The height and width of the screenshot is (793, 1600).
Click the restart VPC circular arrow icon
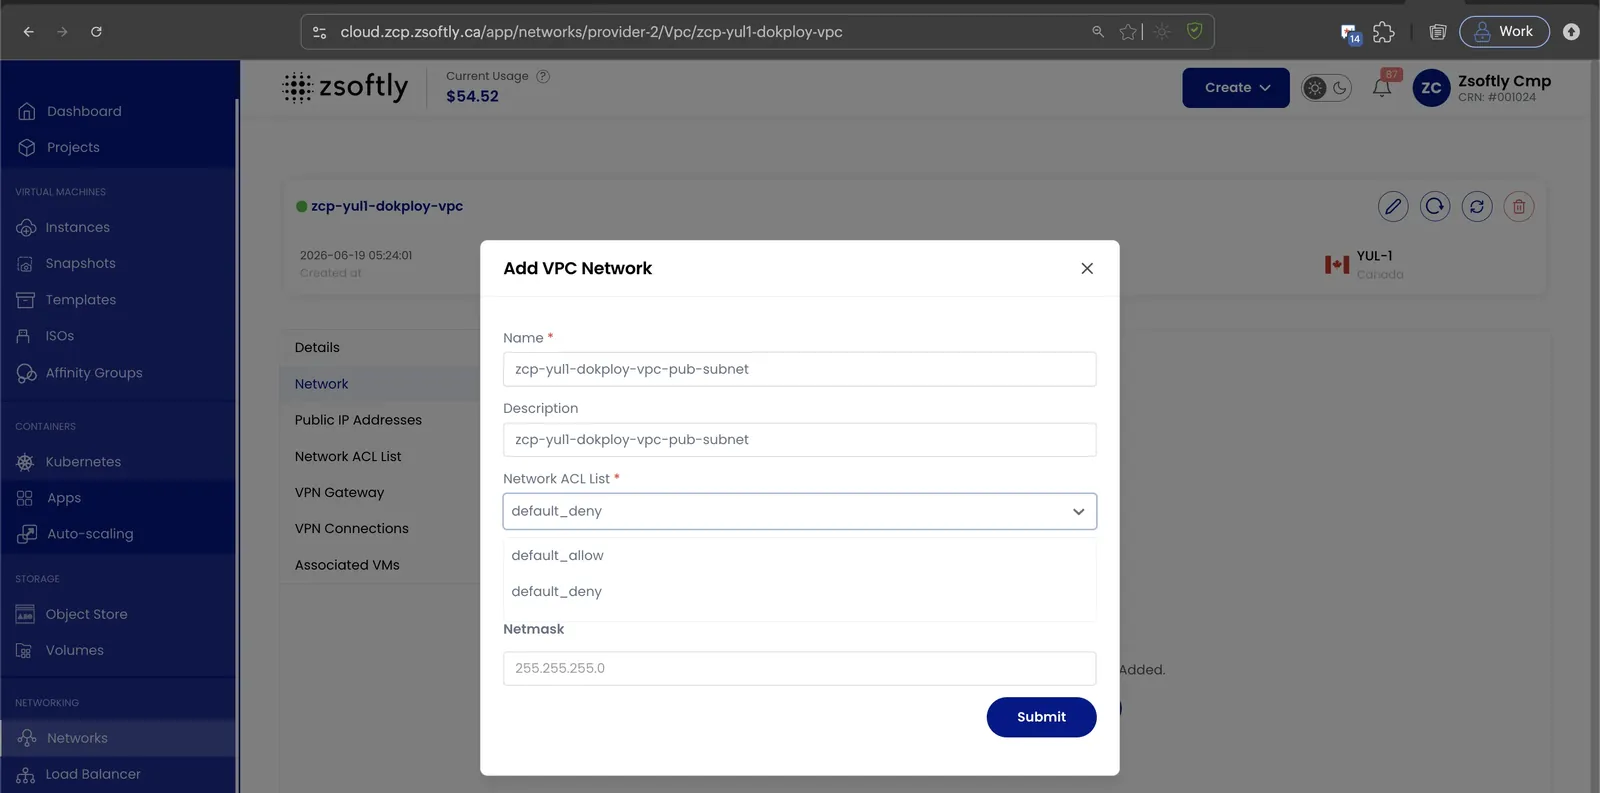(1435, 206)
